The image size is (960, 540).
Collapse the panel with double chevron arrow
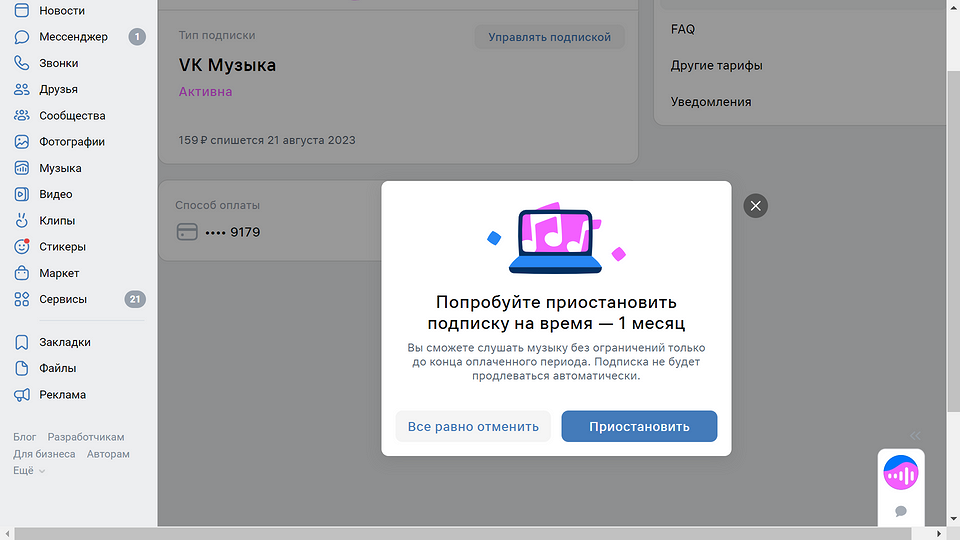(915, 436)
